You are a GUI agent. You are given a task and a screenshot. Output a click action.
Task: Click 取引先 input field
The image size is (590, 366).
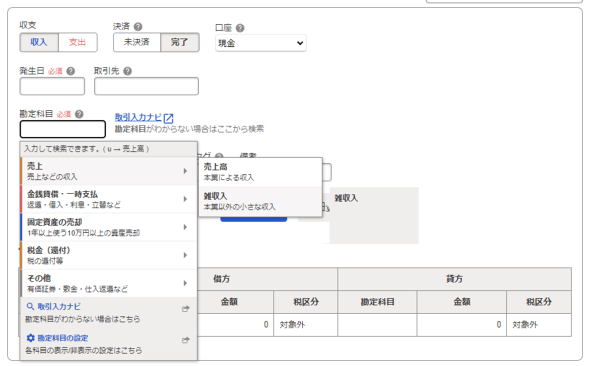pos(146,86)
